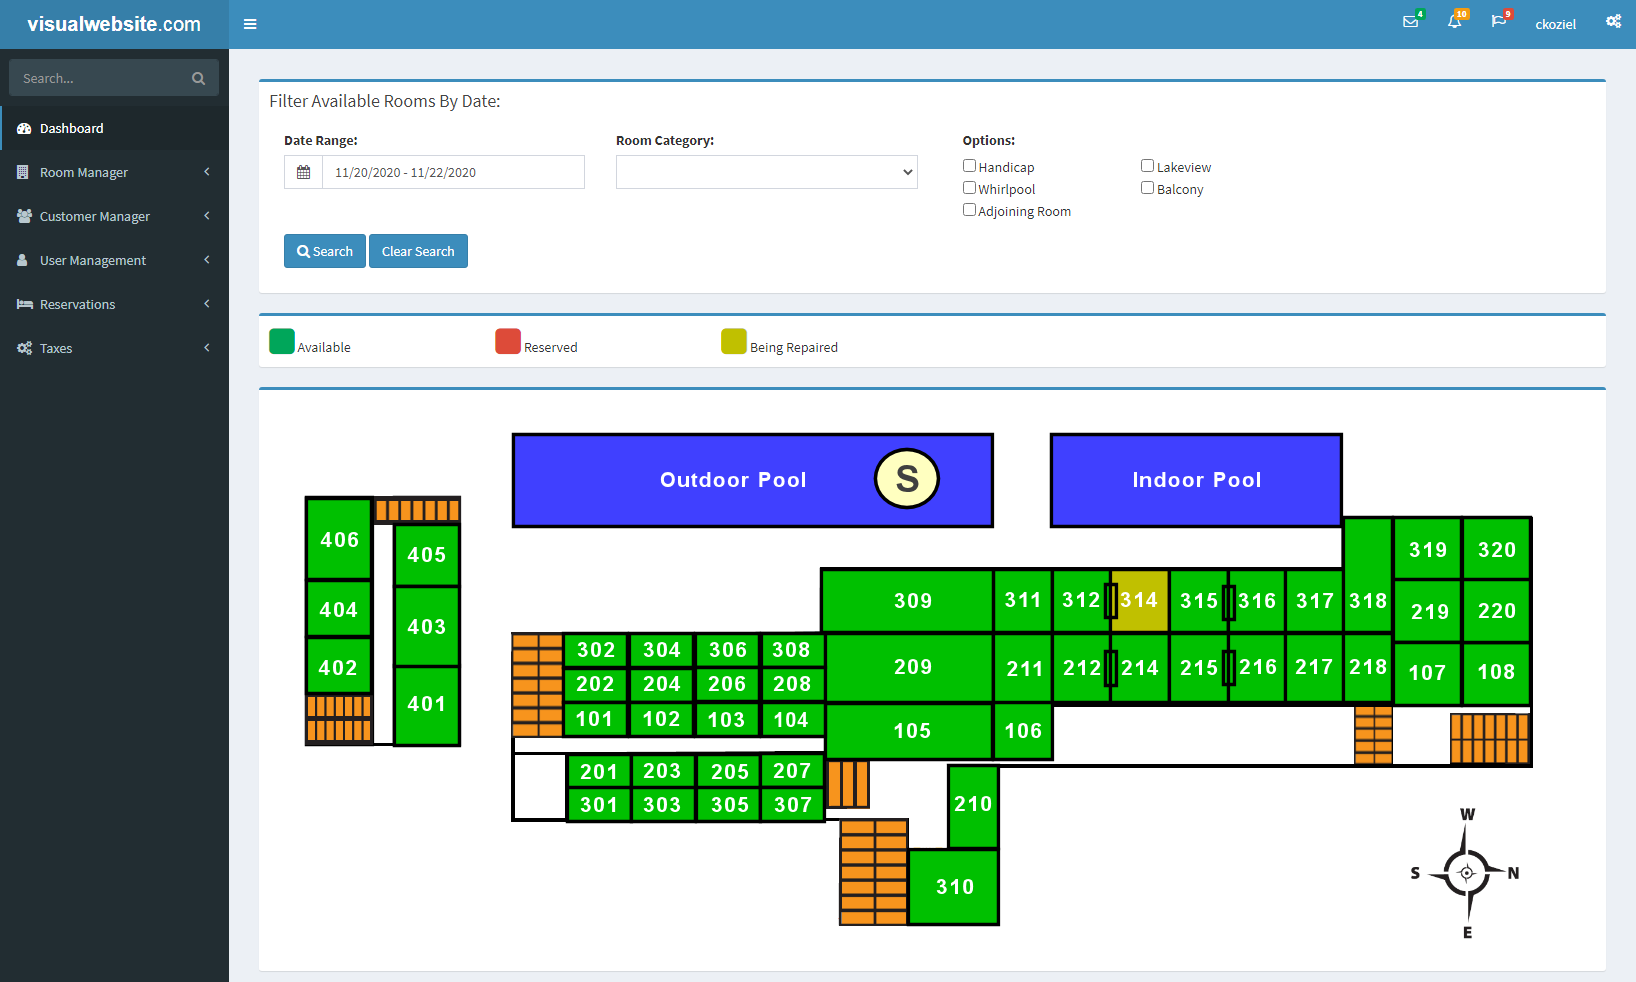This screenshot has width=1636, height=982.
Task: Enable the Handicap option checkbox
Action: (x=969, y=166)
